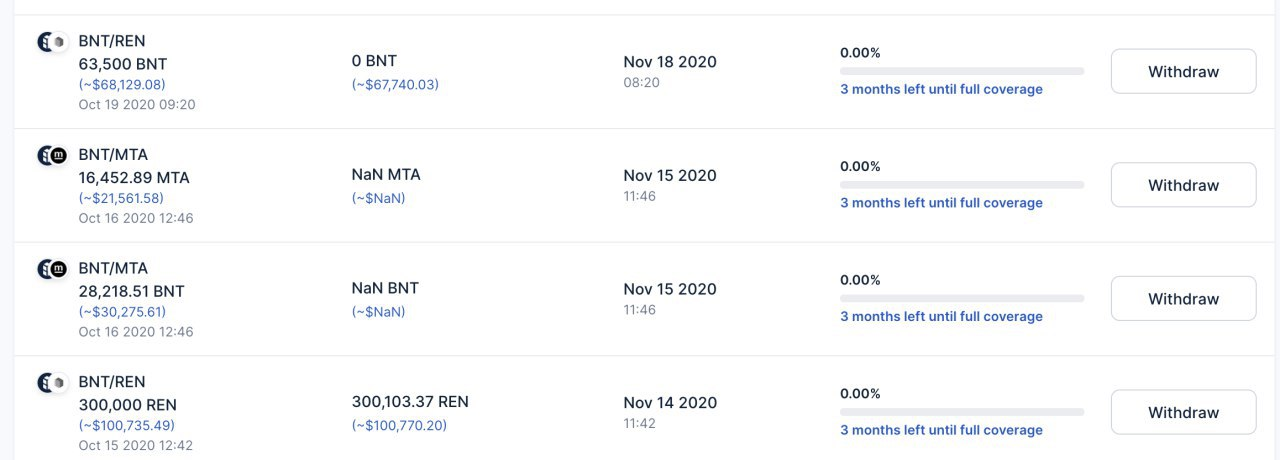Click the 300,103.37 REN protected amount
The width and height of the screenshot is (1280, 460).
coord(410,402)
